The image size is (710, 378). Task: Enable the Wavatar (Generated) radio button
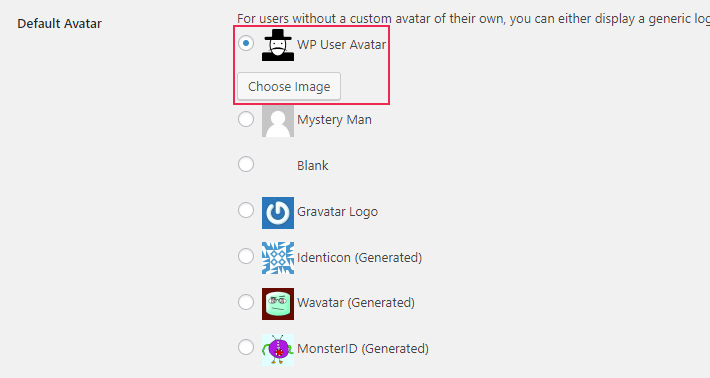(246, 301)
